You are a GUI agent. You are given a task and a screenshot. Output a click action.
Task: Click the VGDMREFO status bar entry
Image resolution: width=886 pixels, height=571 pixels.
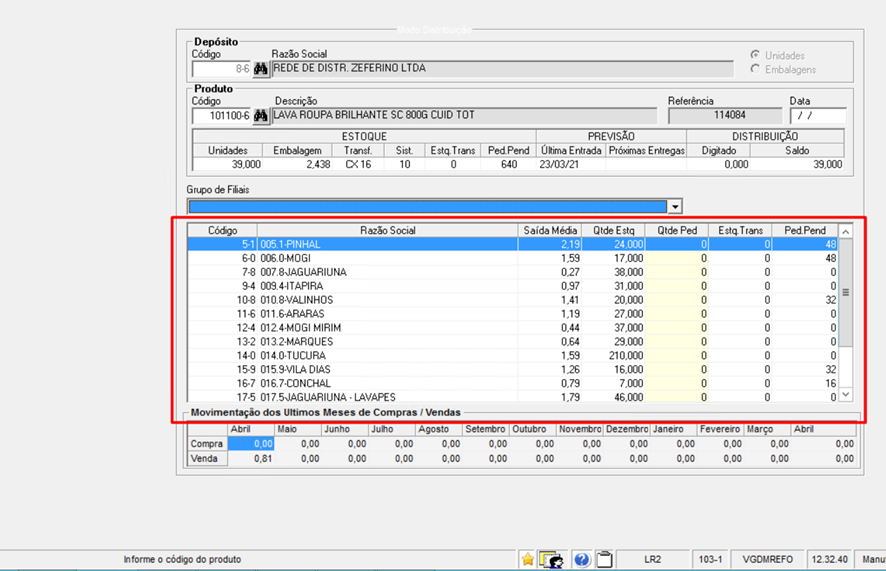tap(767, 559)
